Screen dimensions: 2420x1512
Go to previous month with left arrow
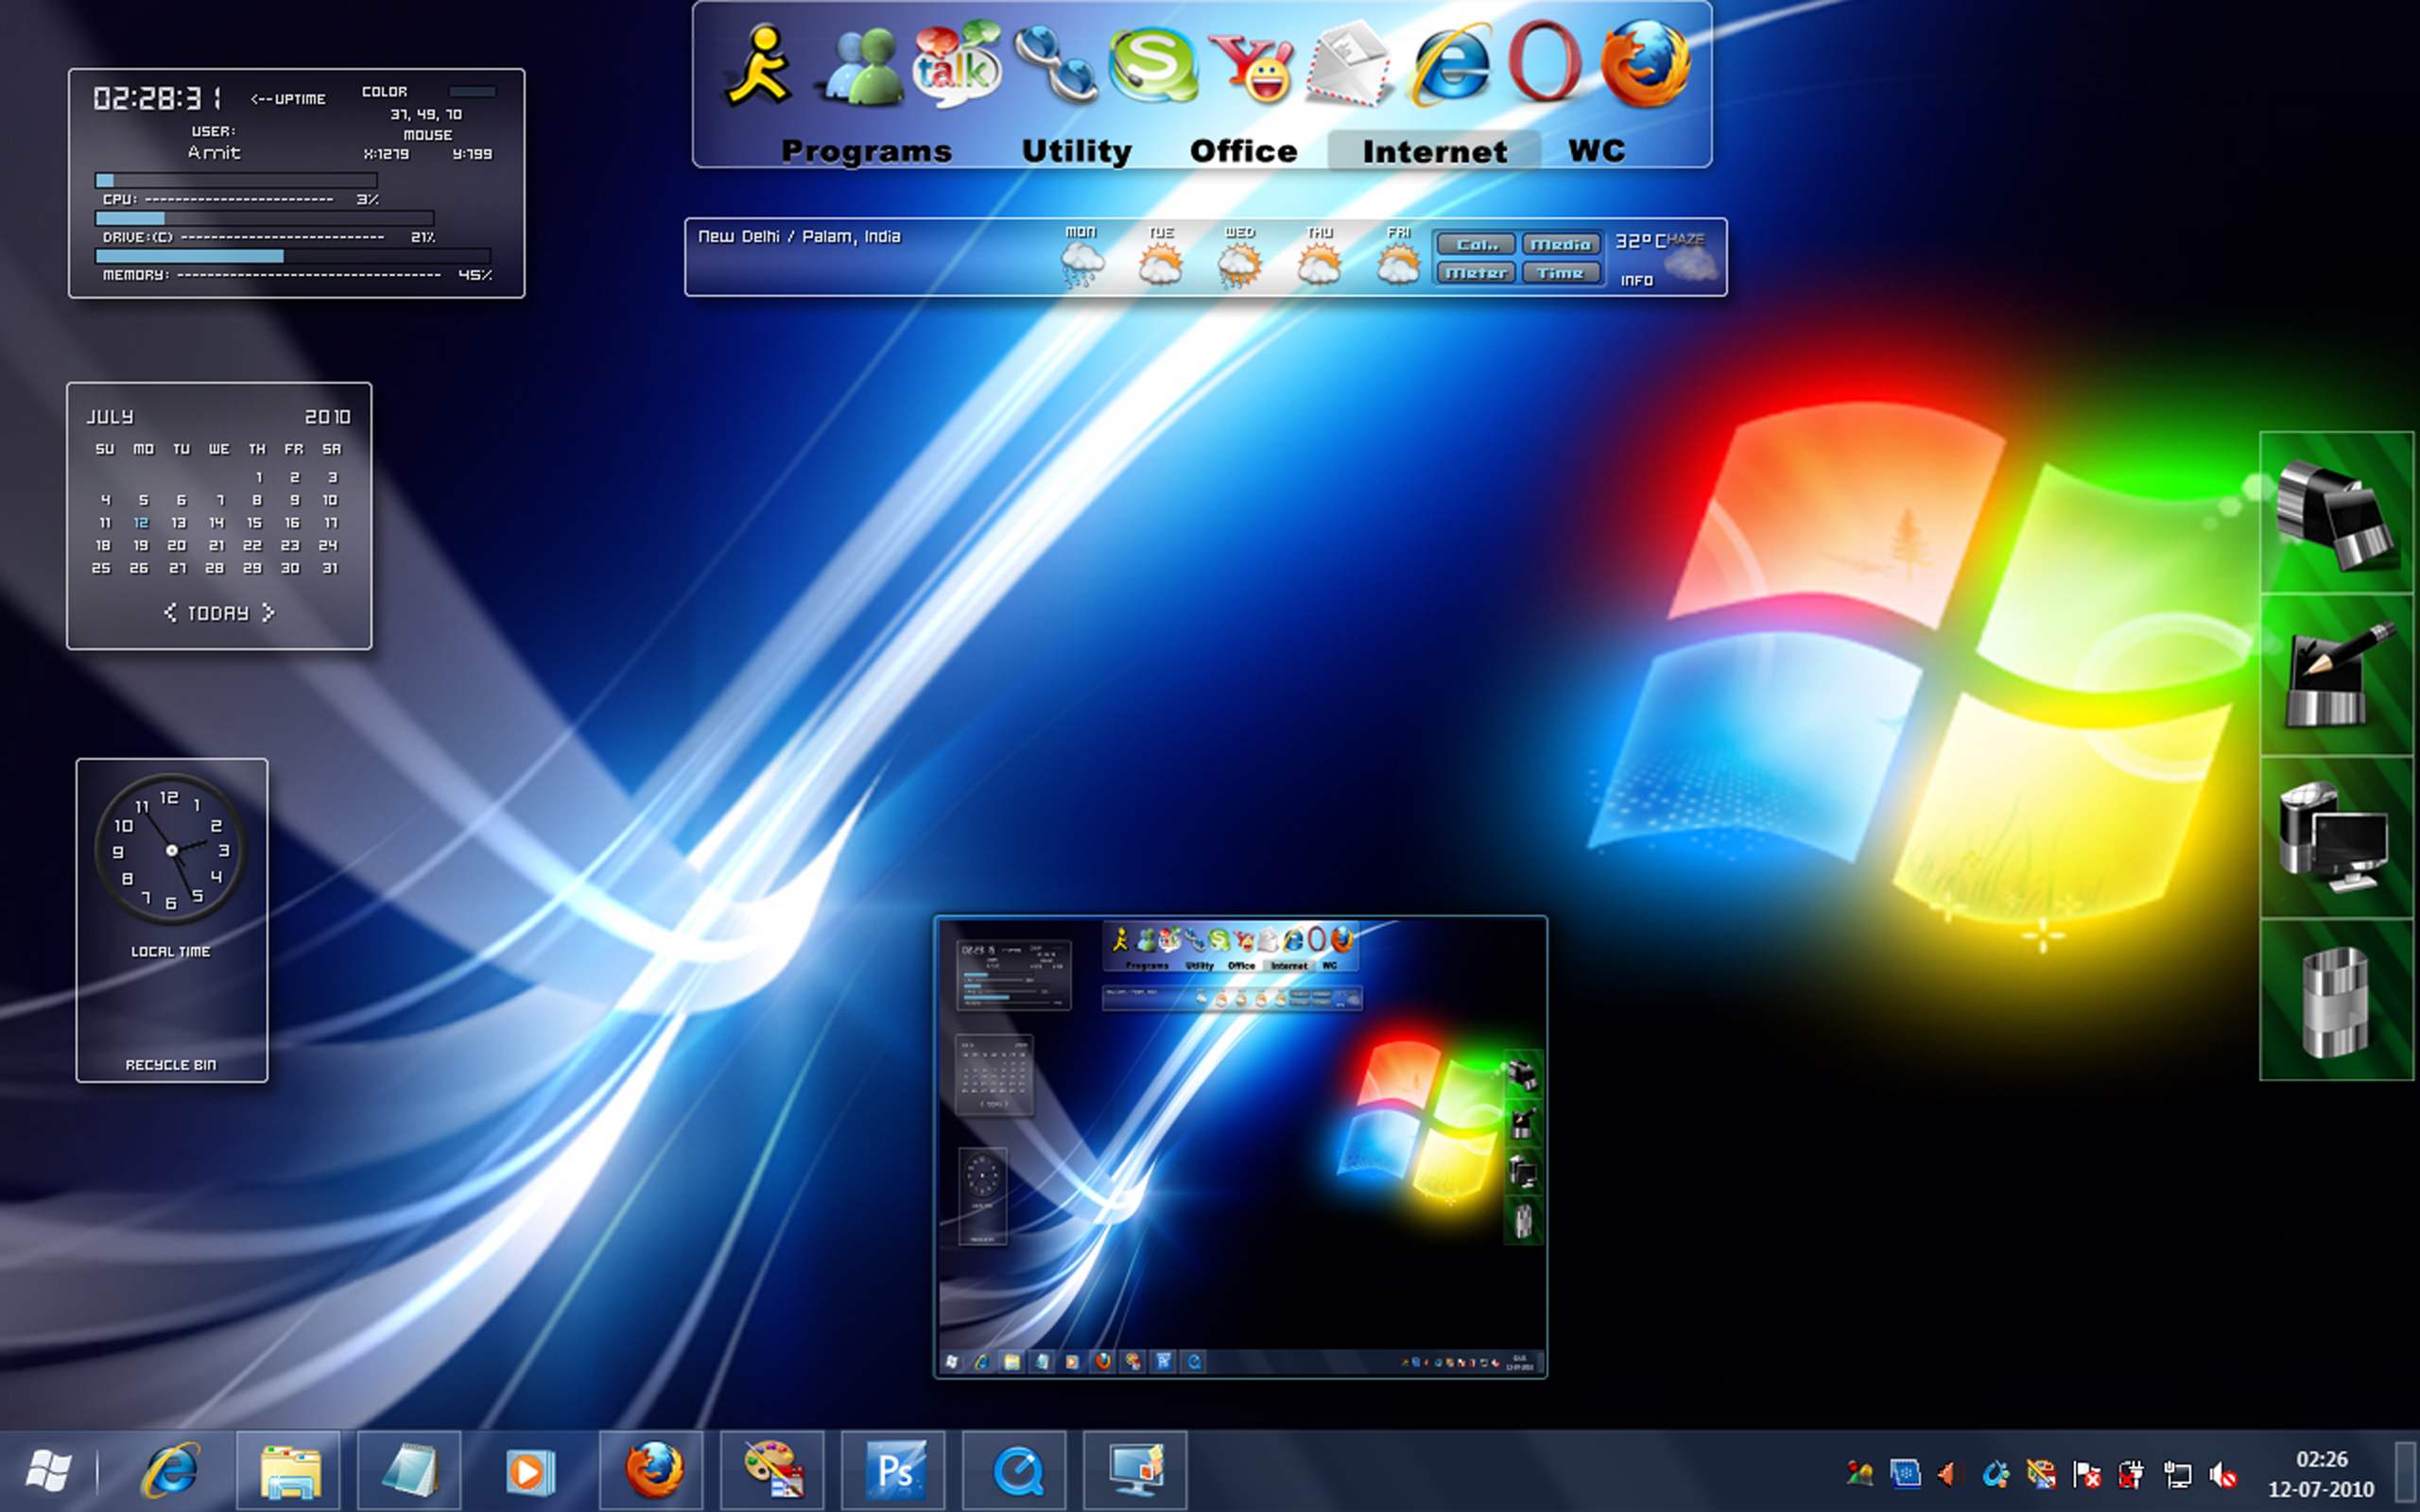170,612
